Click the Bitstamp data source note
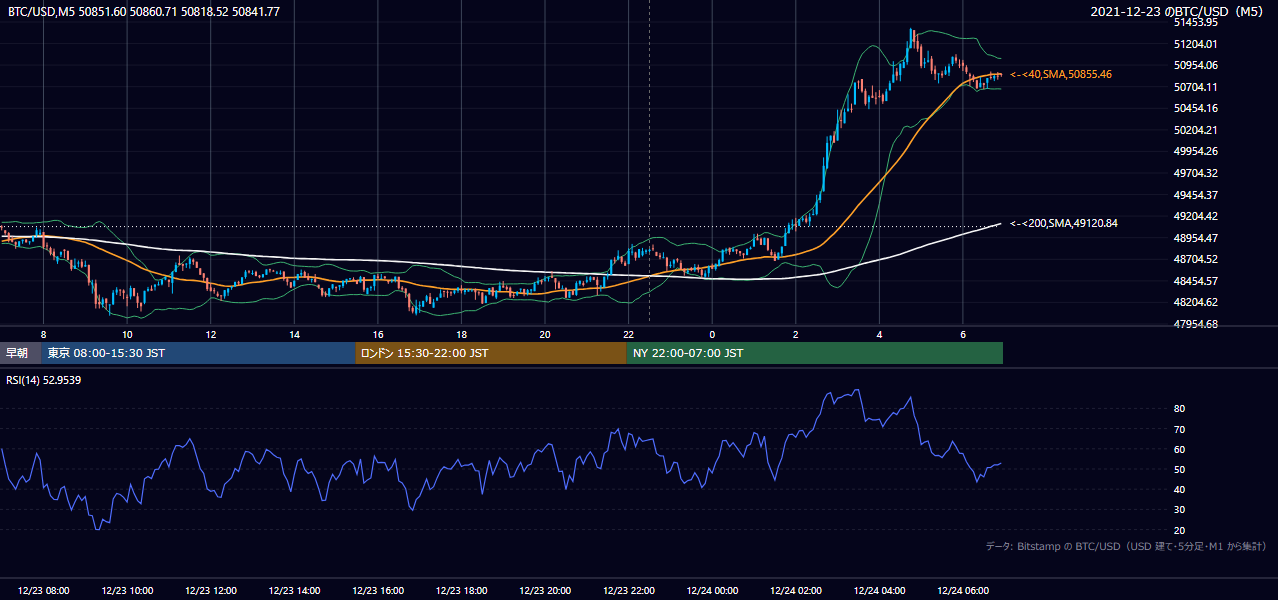Image resolution: width=1278 pixels, height=600 pixels. [1126, 547]
